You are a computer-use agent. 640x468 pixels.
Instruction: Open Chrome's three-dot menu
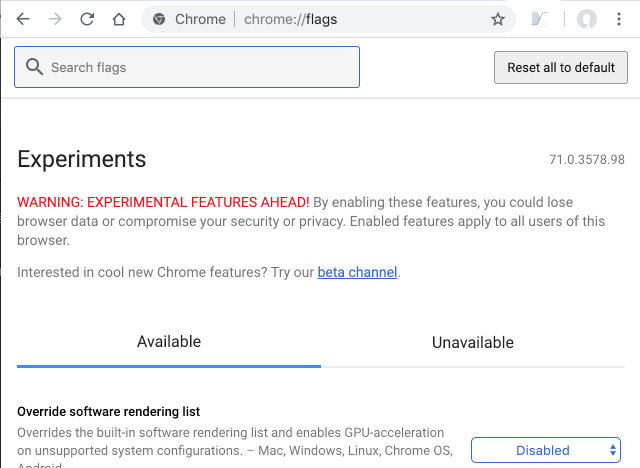click(619, 19)
